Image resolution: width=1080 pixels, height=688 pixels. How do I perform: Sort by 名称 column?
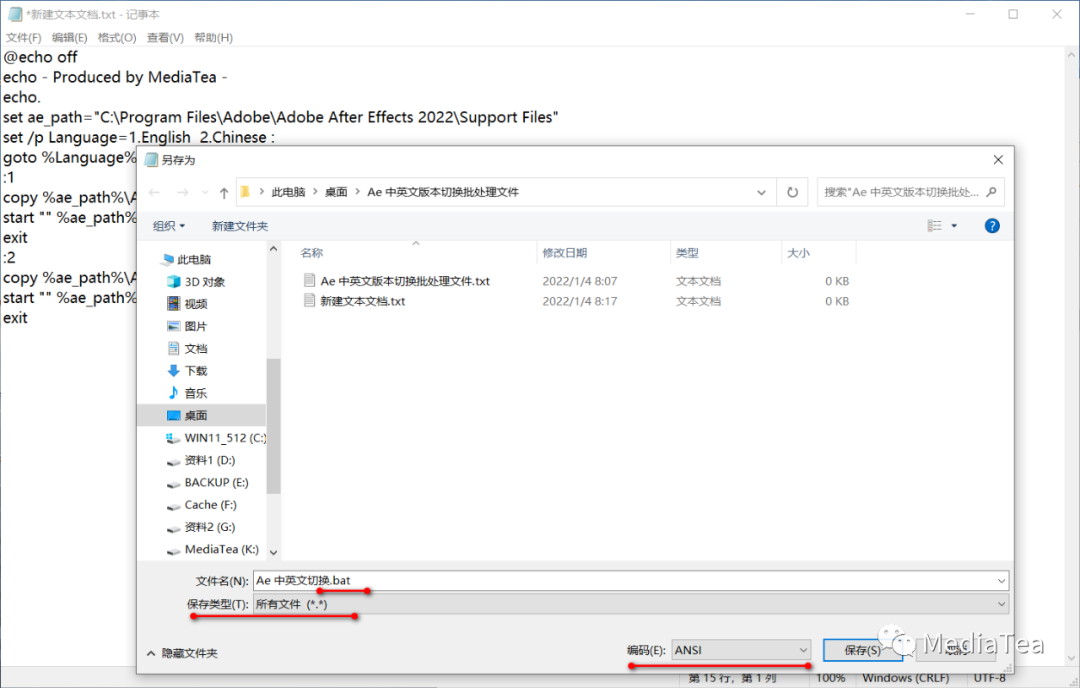tap(311, 253)
